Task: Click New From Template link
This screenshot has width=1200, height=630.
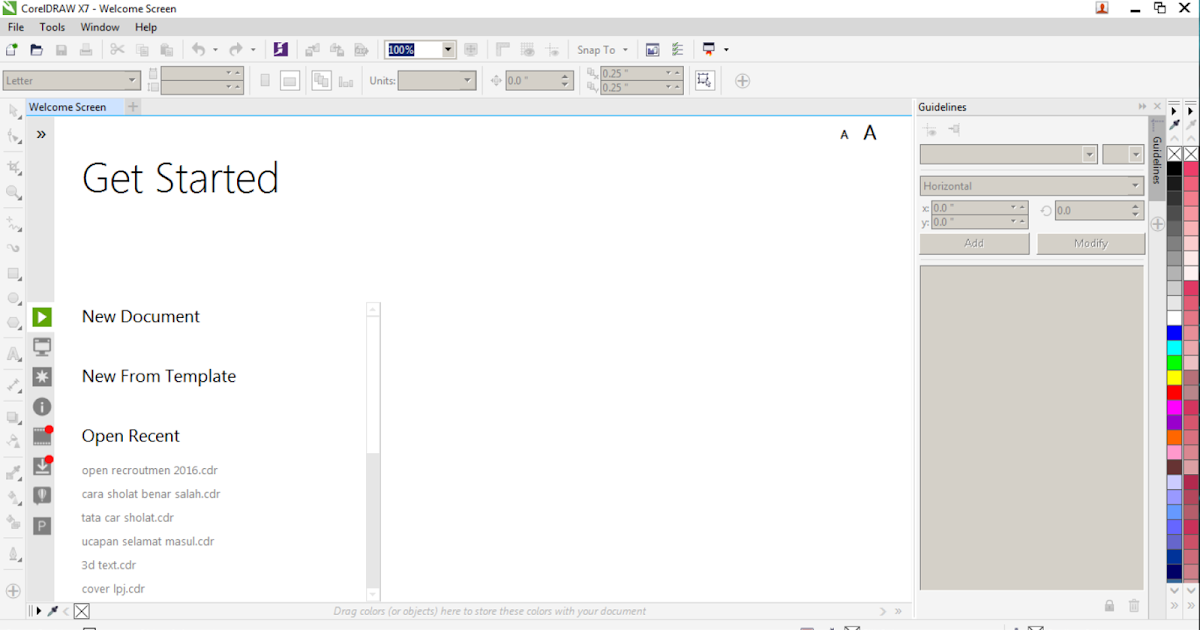Action: (x=159, y=376)
